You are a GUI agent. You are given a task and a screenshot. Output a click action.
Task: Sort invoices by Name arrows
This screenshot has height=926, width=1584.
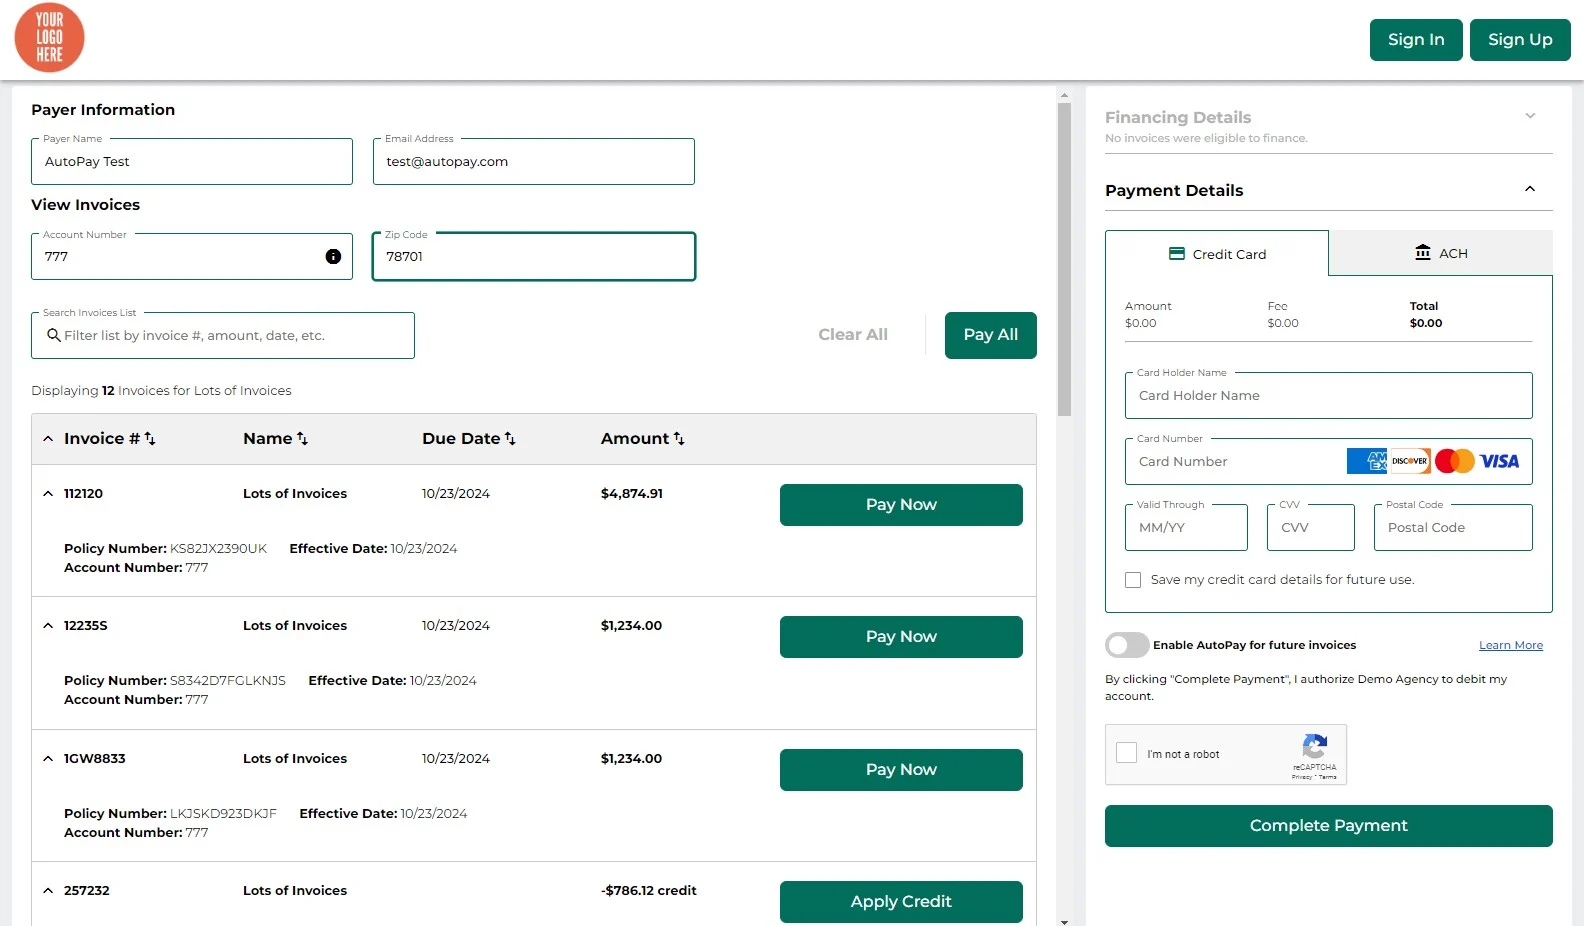pyautogui.click(x=302, y=439)
